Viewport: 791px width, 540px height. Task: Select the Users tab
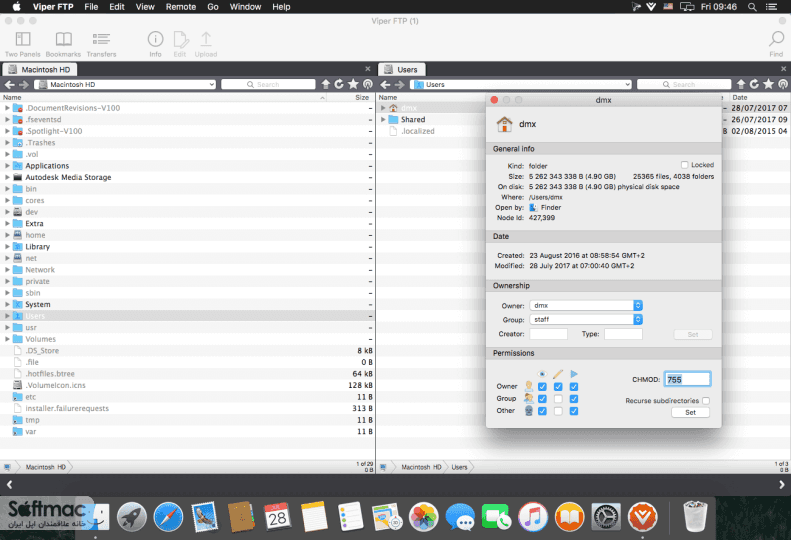(x=402, y=69)
